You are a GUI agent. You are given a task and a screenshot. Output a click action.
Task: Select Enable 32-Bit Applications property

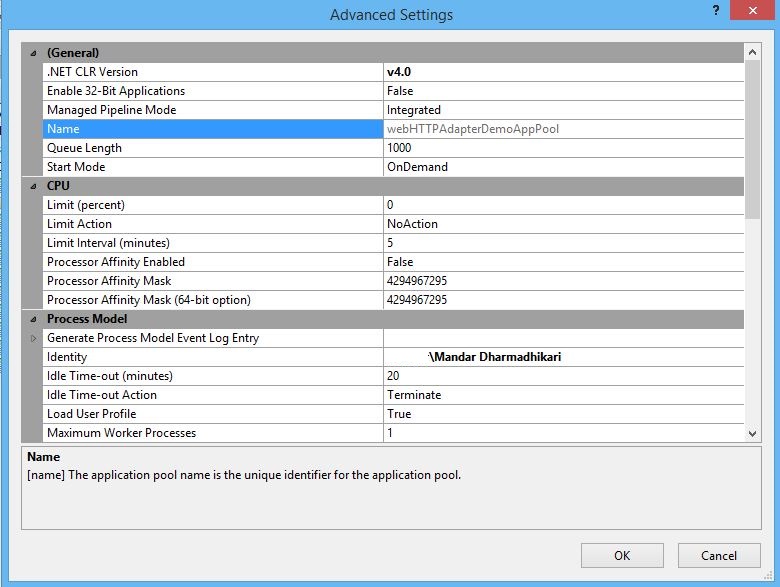(213, 91)
